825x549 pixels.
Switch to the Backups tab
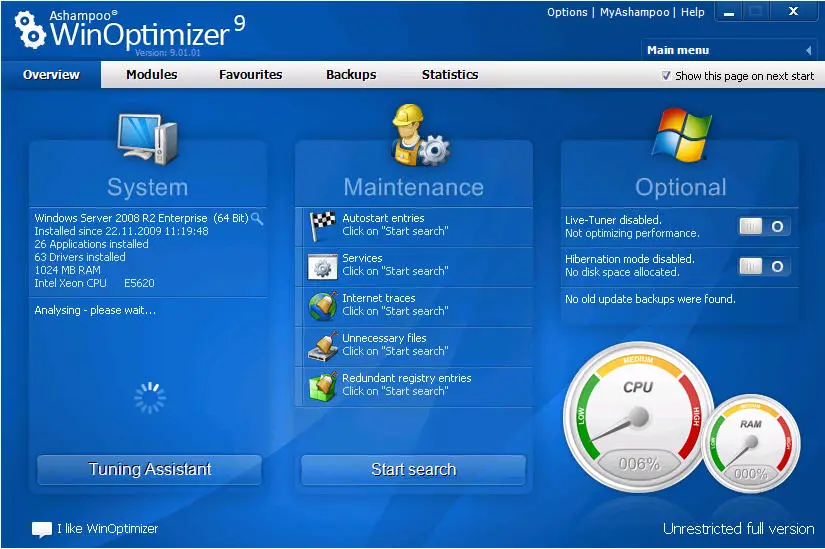[351, 75]
